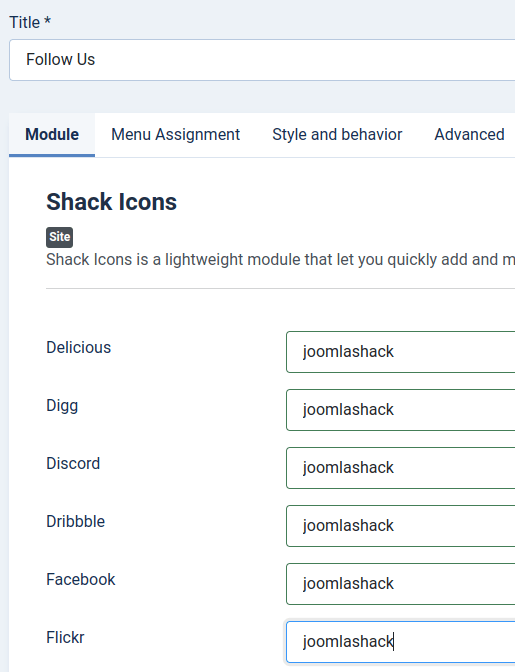Open the Style and behavior tab

tap(337, 135)
